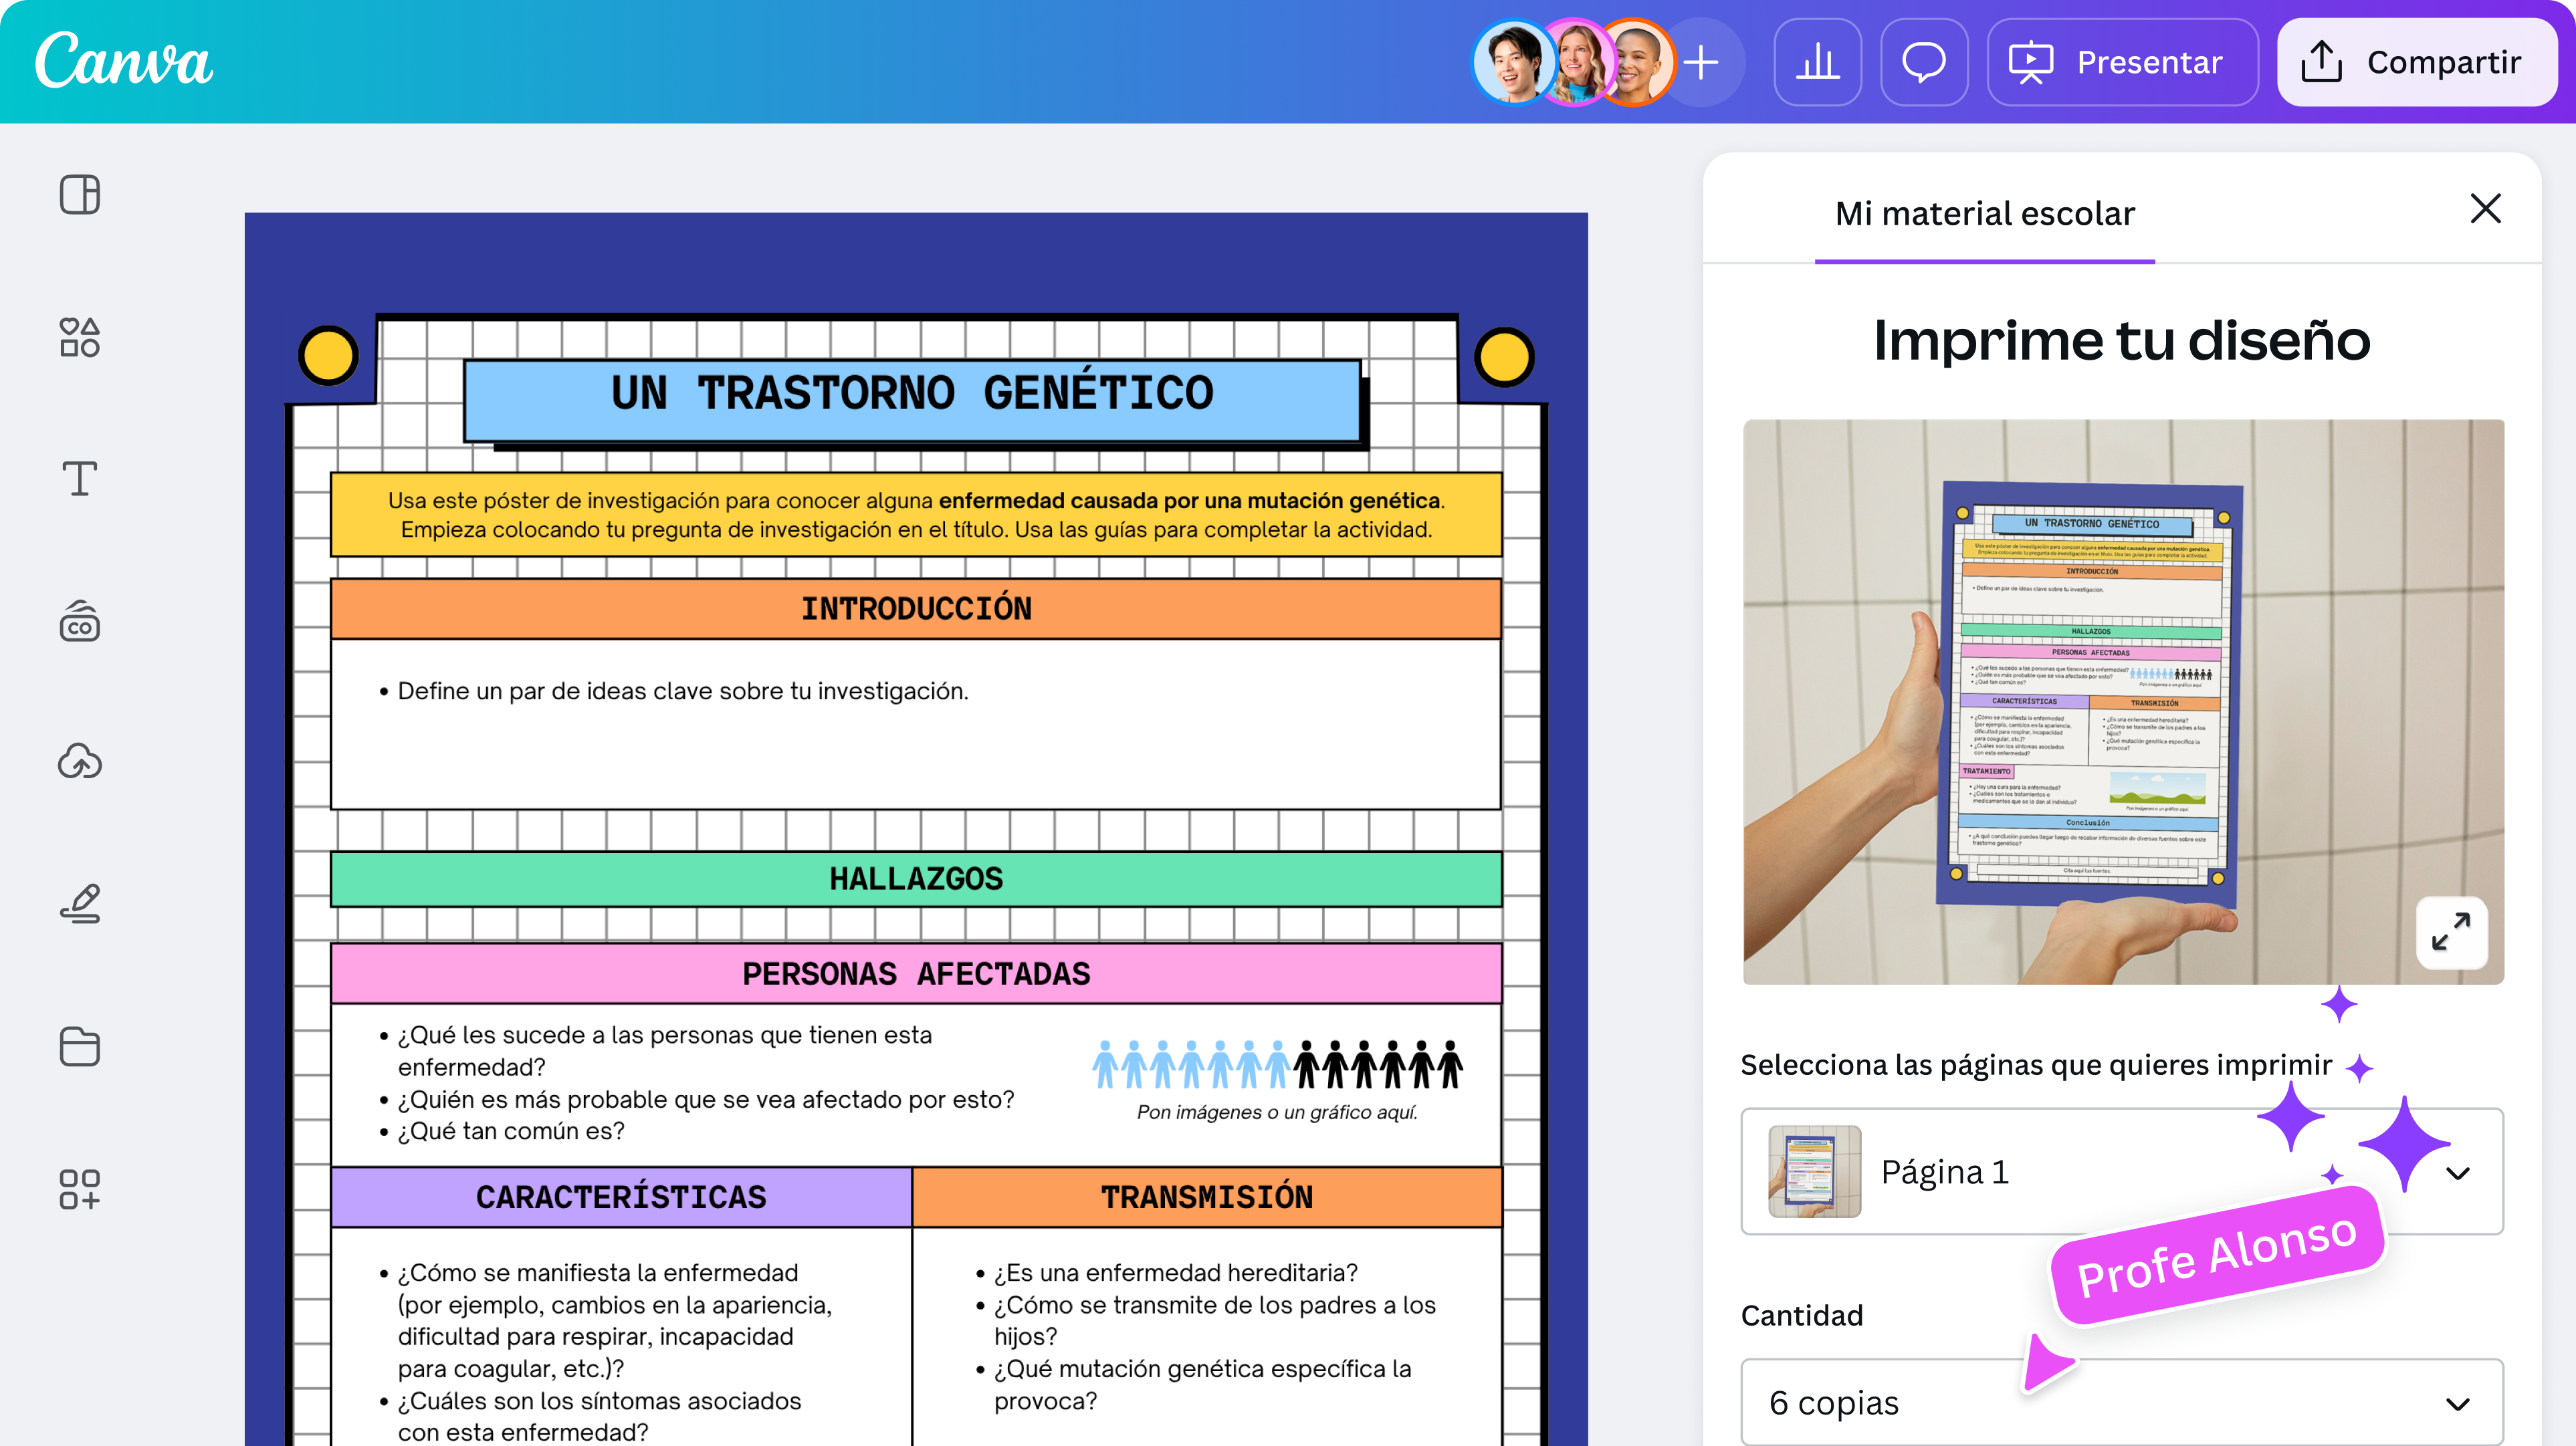Select the Draw tool icon

click(79, 904)
